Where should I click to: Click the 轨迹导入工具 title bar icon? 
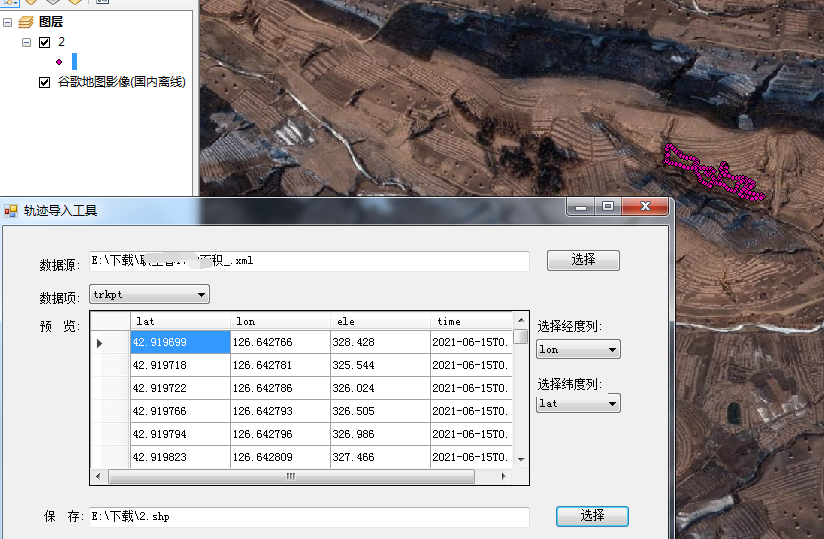tap(11, 211)
